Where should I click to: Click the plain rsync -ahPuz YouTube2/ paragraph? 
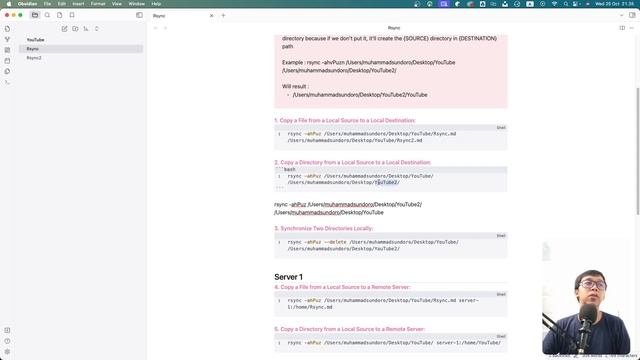pyautogui.click(x=348, y=209)
